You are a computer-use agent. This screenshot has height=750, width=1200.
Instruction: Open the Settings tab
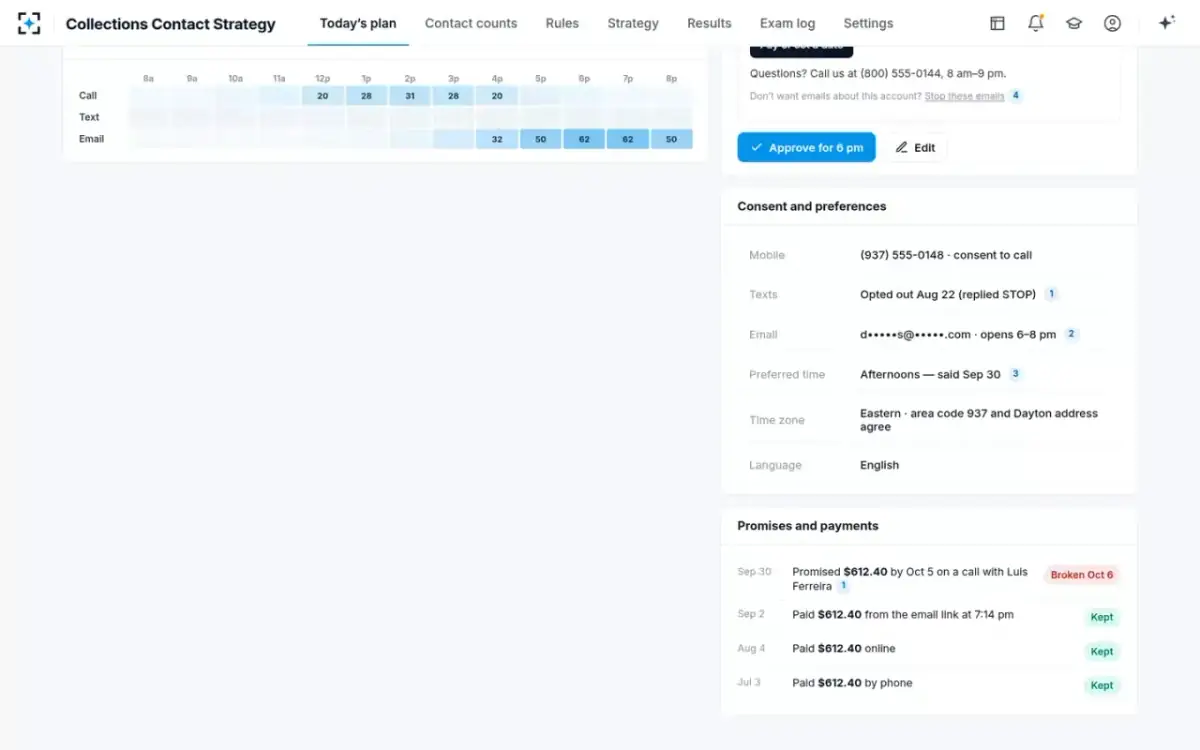click(868, 23)
